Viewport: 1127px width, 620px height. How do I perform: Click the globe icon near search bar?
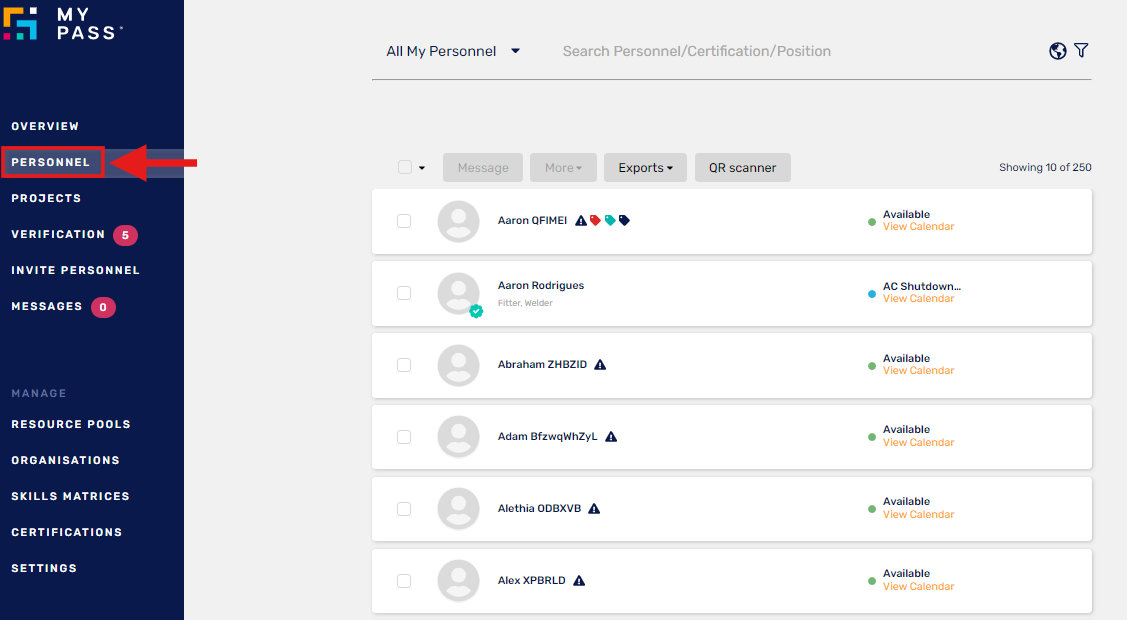click(1057, 51)
